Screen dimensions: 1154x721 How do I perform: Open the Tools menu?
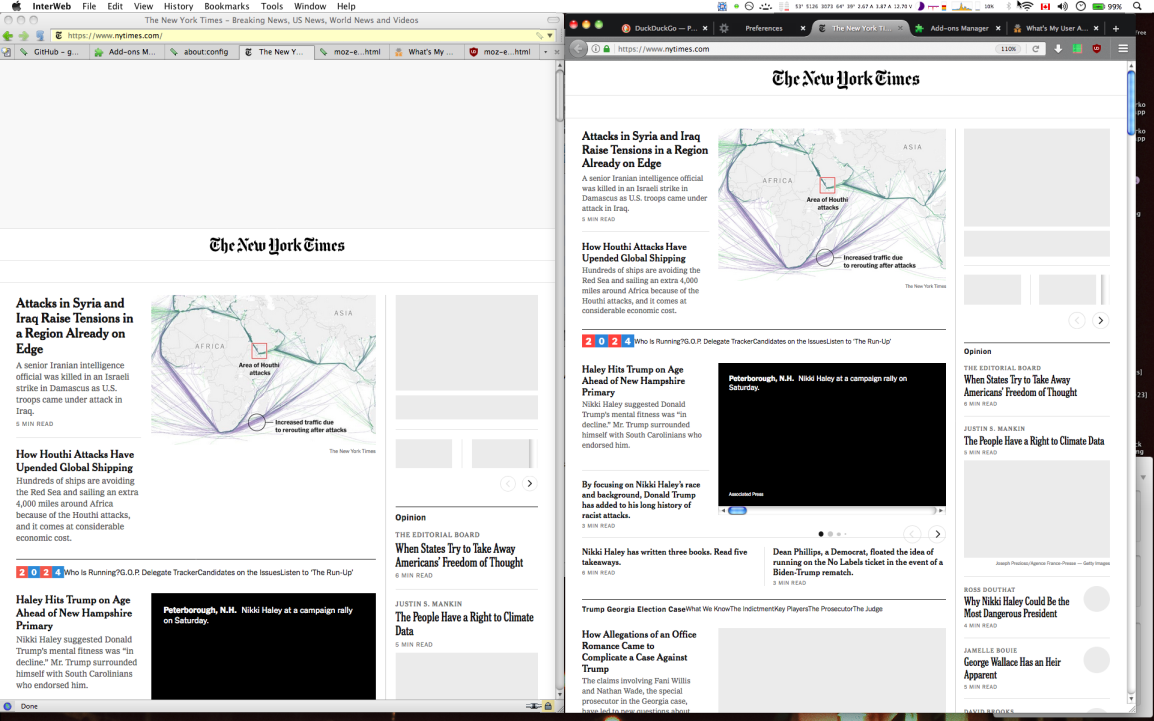tap(272, 6)
